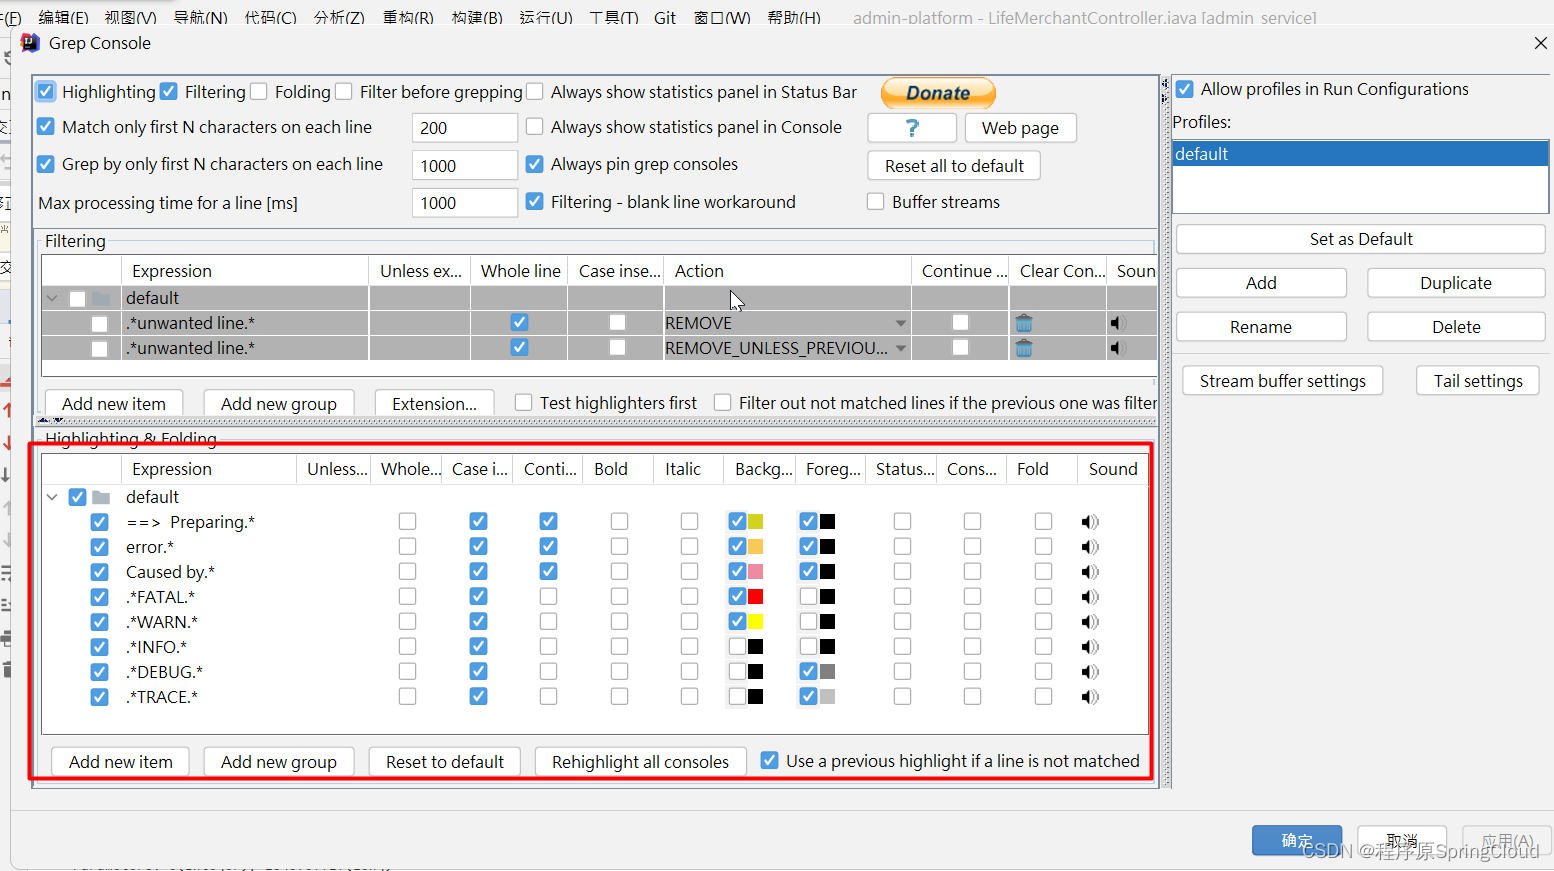Click the Duplicate profile button
This screenshot has height=871, width=1554.
1456,283
